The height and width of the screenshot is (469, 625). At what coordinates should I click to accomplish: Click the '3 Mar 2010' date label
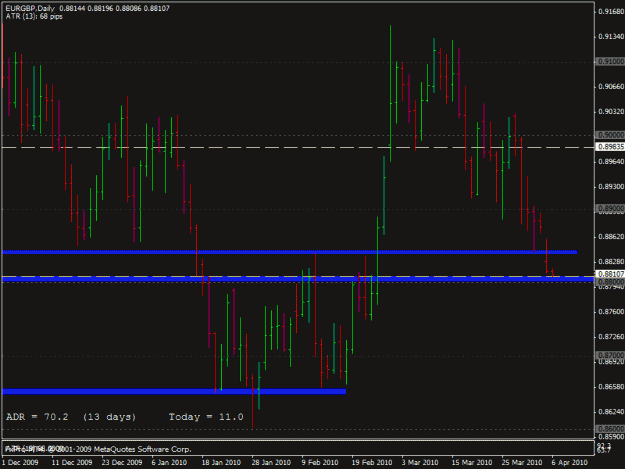click(420, 463)
